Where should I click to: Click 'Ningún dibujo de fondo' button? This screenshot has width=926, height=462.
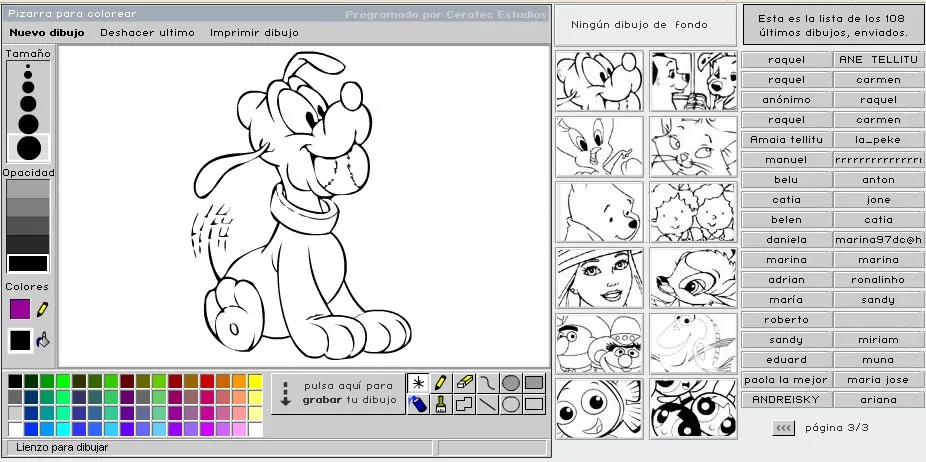[645, 25]
